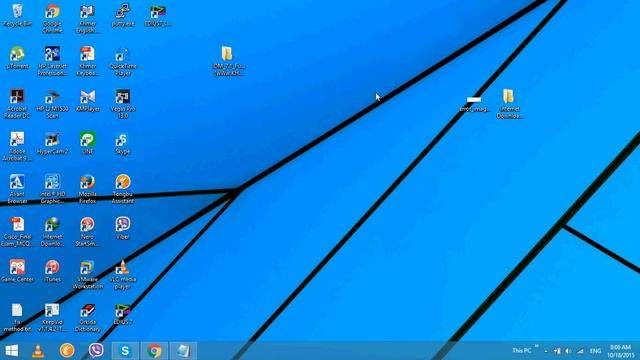Select the VMware Workstation shortcut

(x=87, y=274)
